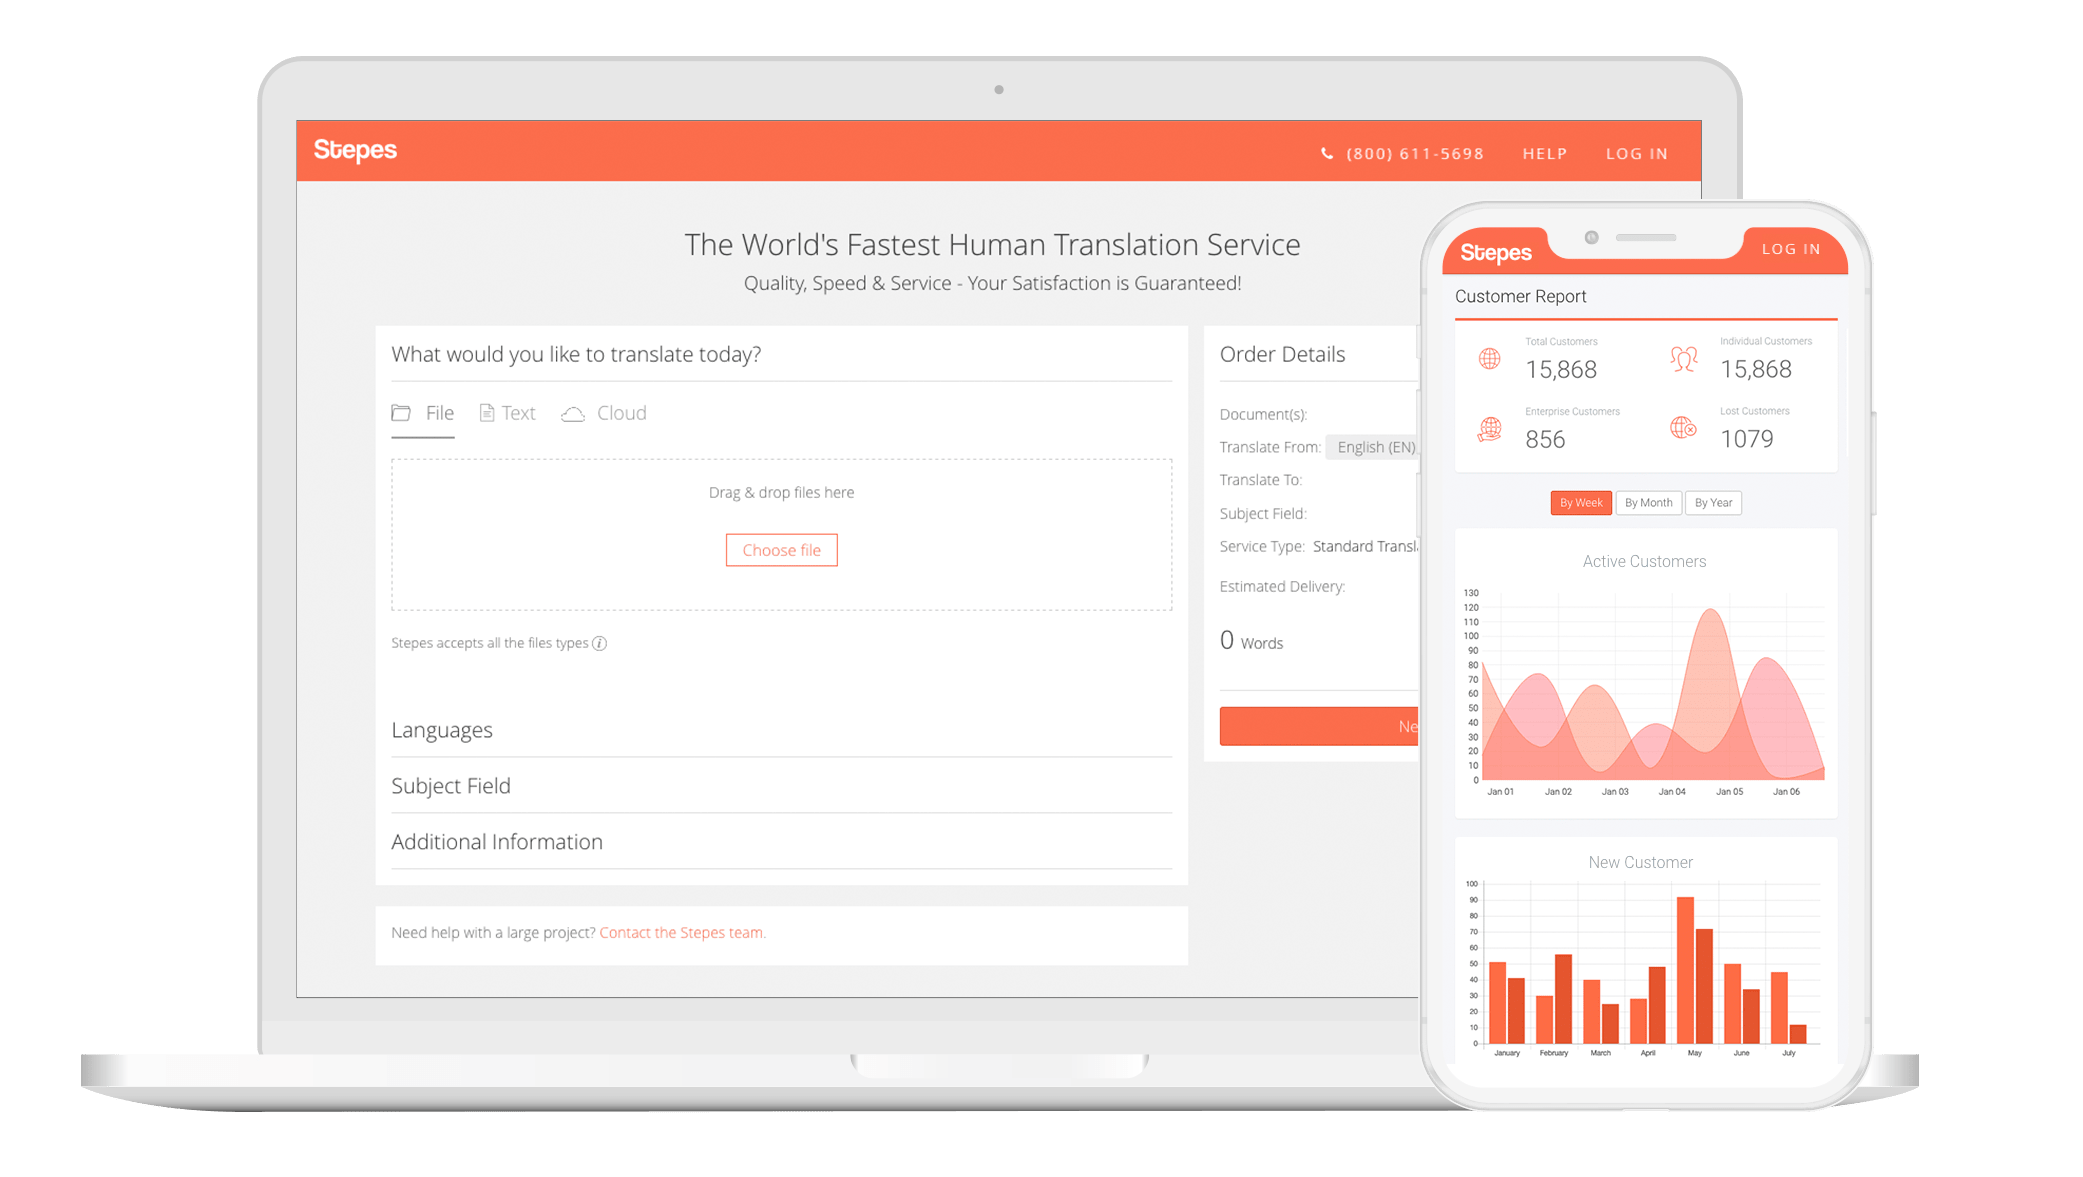Image resolution: width=2083 pixels, height=1177 pixels.
Task: Click the Estimated Delivery label
Action: 1282,587
